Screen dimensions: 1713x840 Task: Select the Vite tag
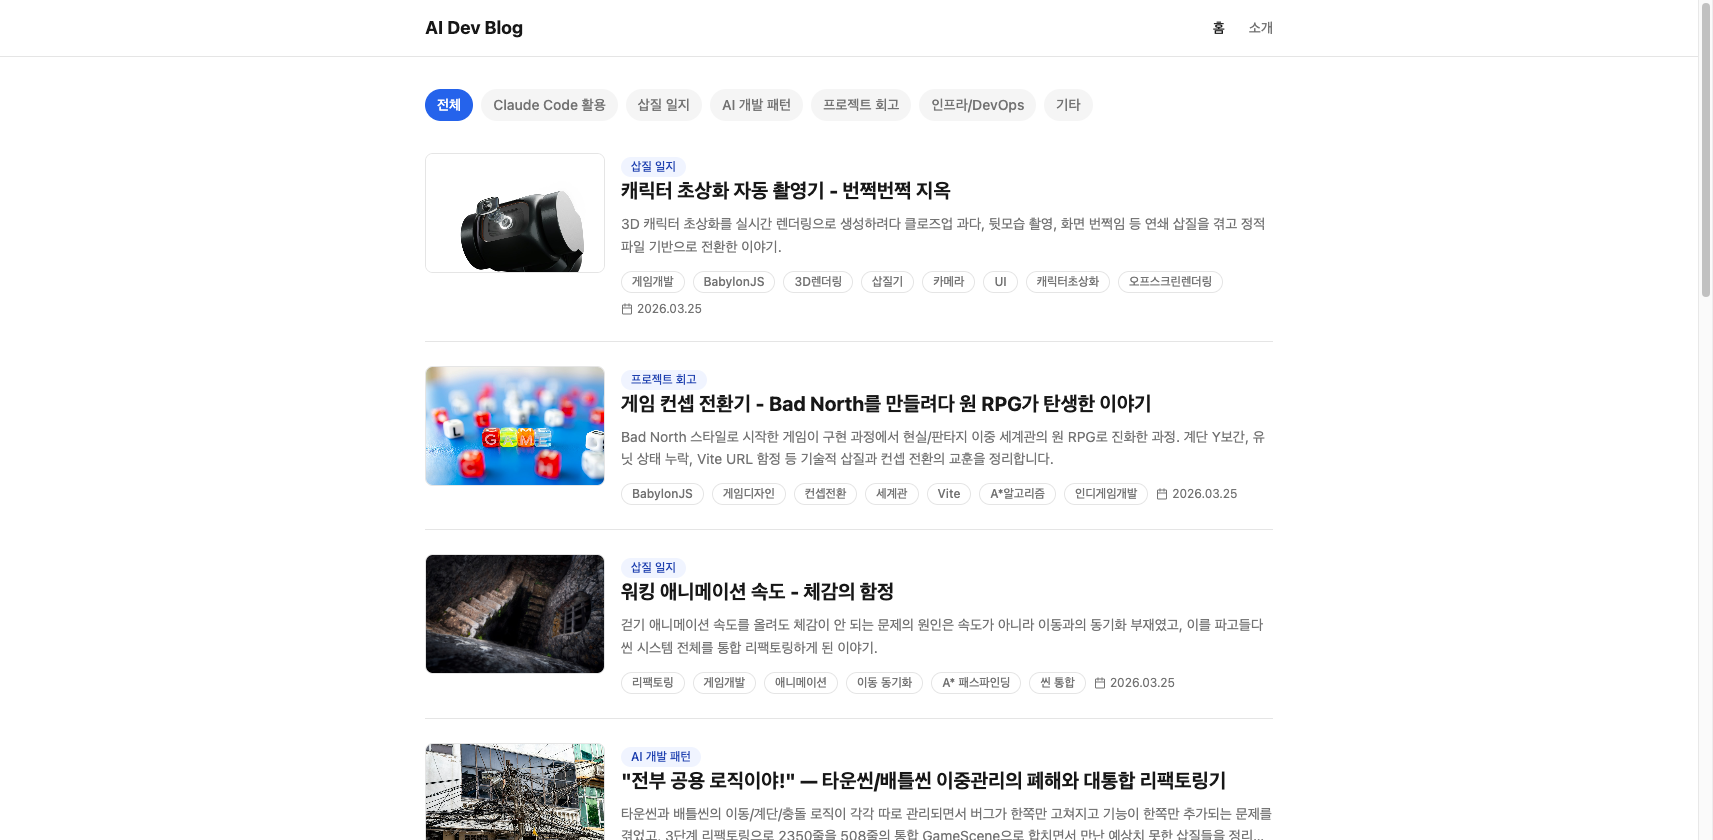(x=949, y=494)
